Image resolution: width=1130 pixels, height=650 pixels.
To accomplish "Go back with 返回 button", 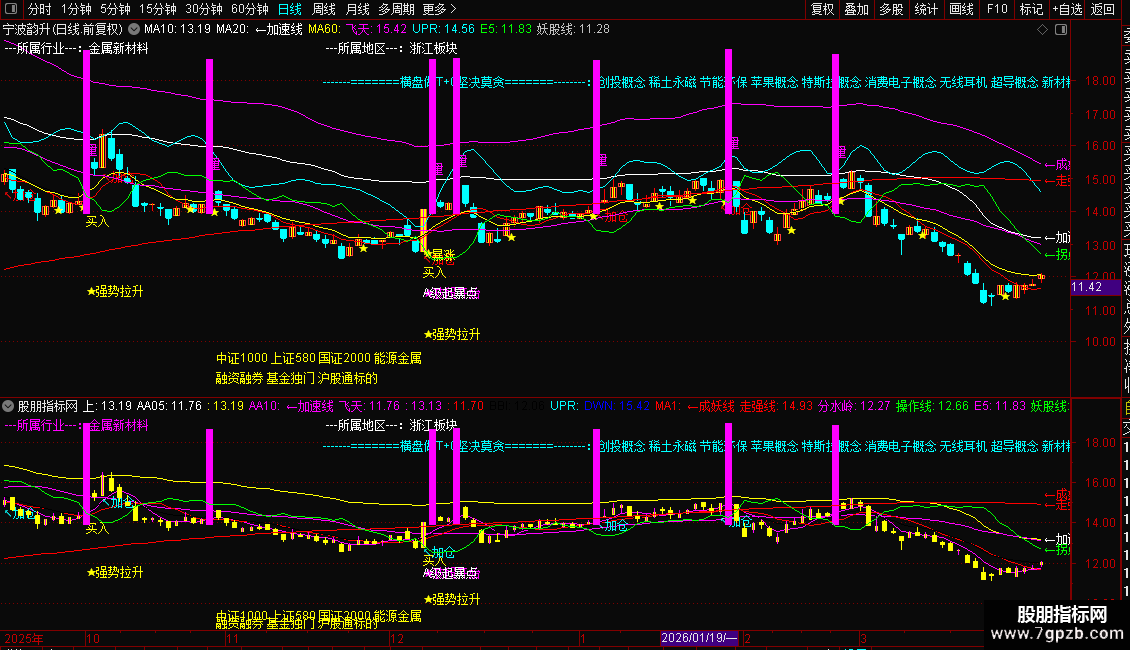I will [x=1103, y=9].
